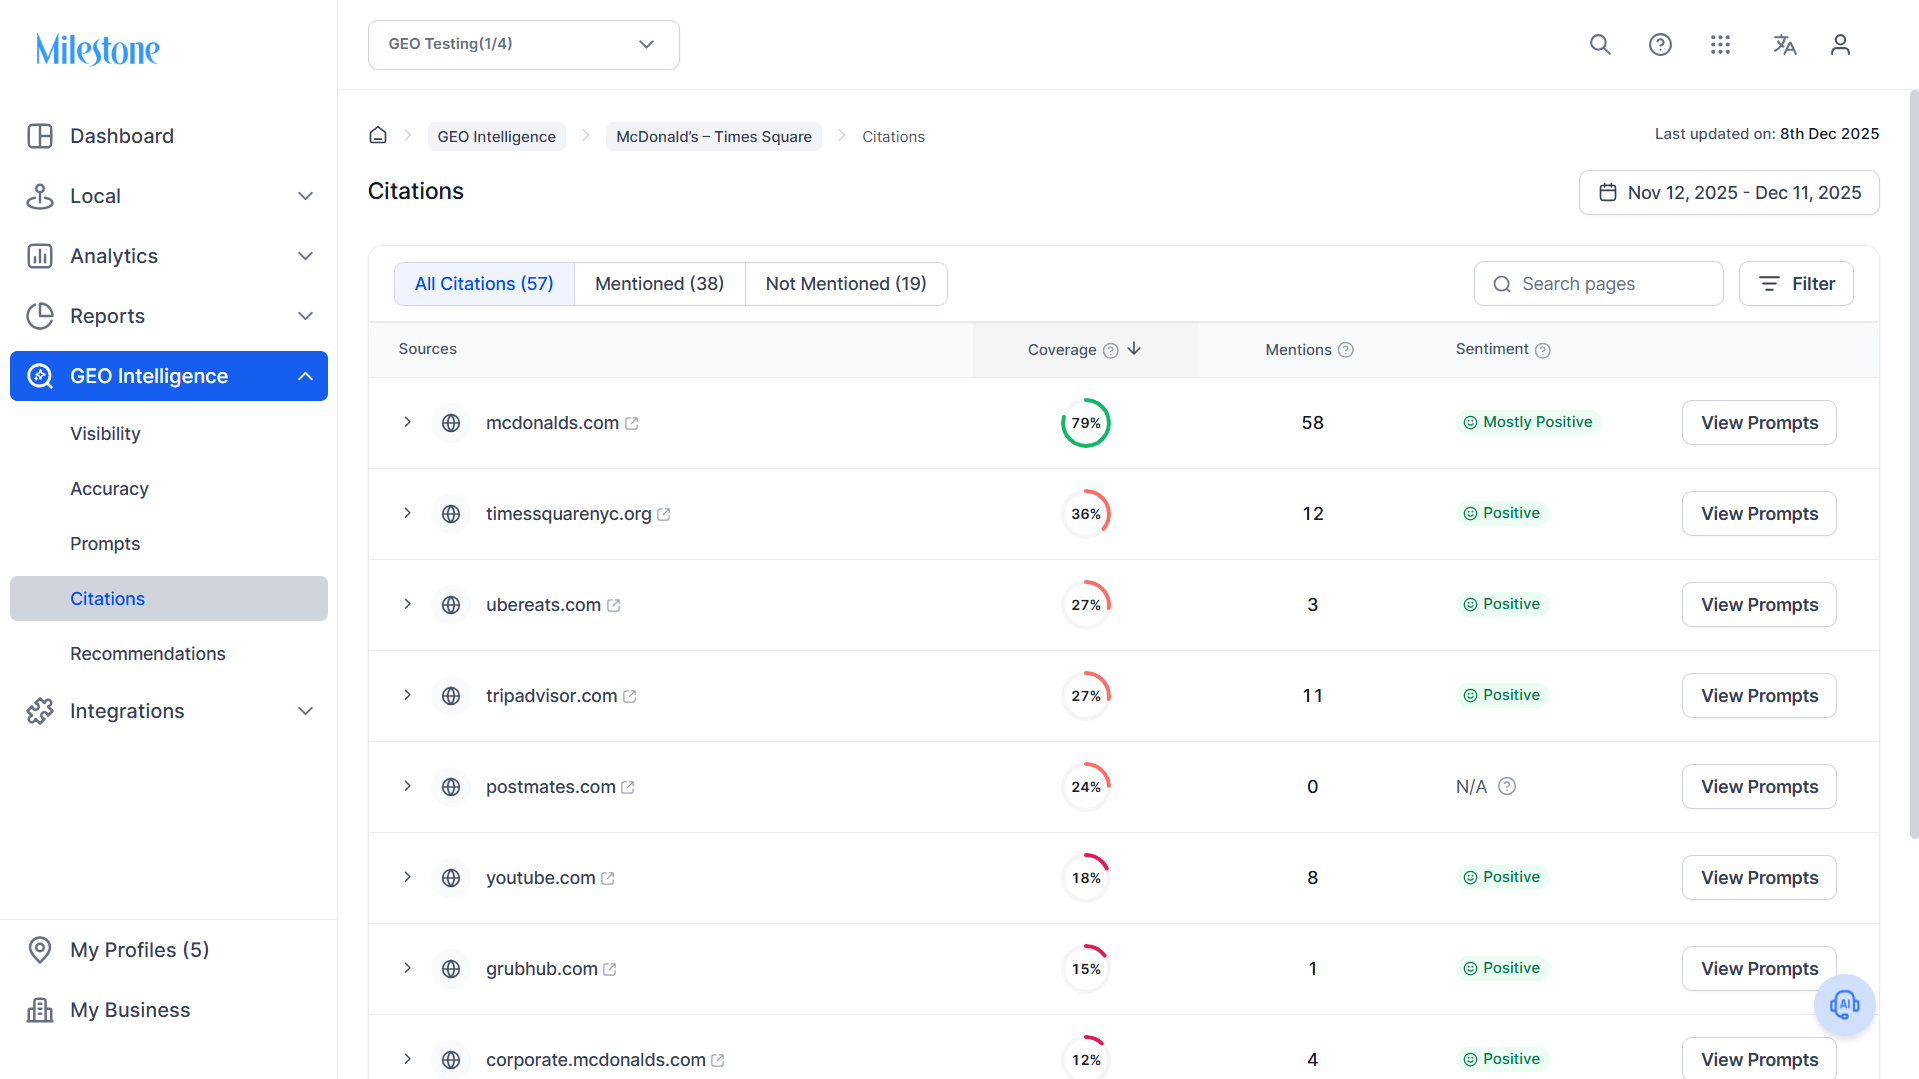Open the apps grid icon
The height and width of the screenshot is (1079, 1919).
click(x=1720, y=45)
